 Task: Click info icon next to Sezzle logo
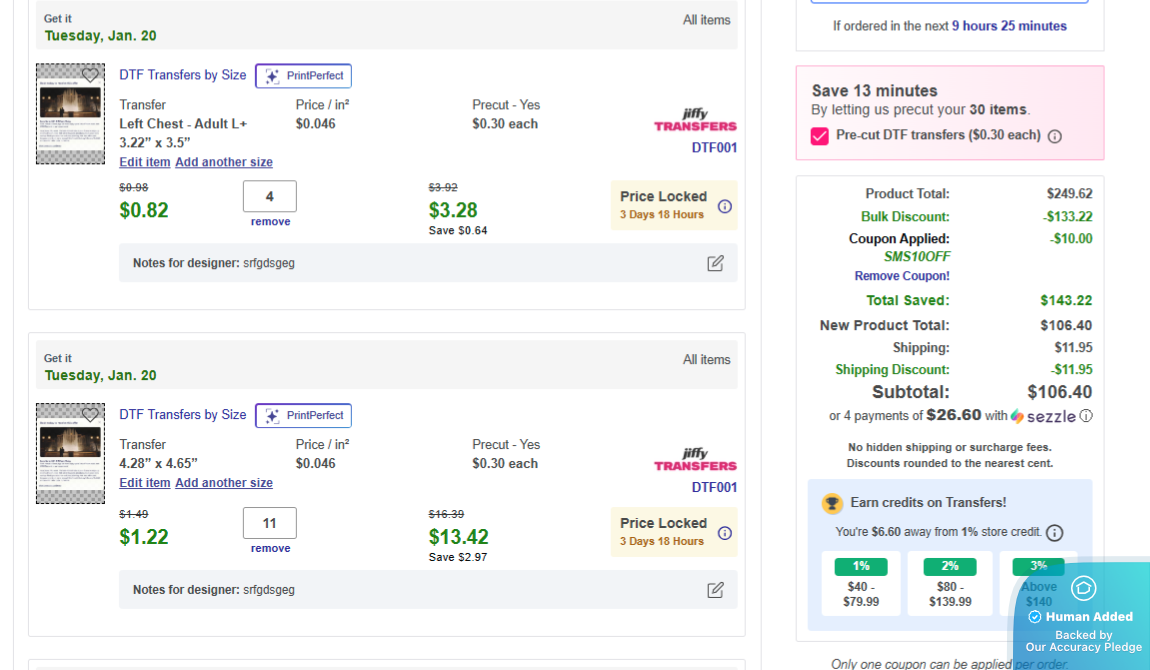pyautogui.click(x=1086, y=416)
